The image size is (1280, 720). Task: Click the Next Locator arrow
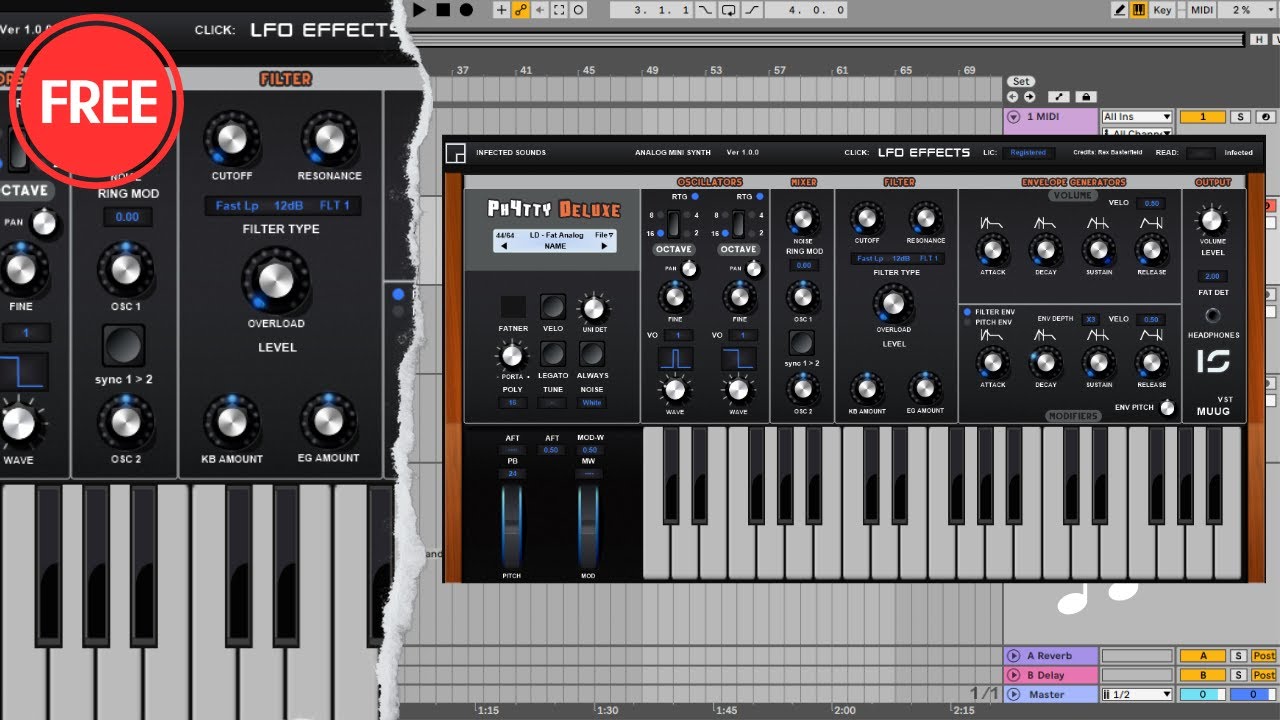click(x=1028, y=97)
